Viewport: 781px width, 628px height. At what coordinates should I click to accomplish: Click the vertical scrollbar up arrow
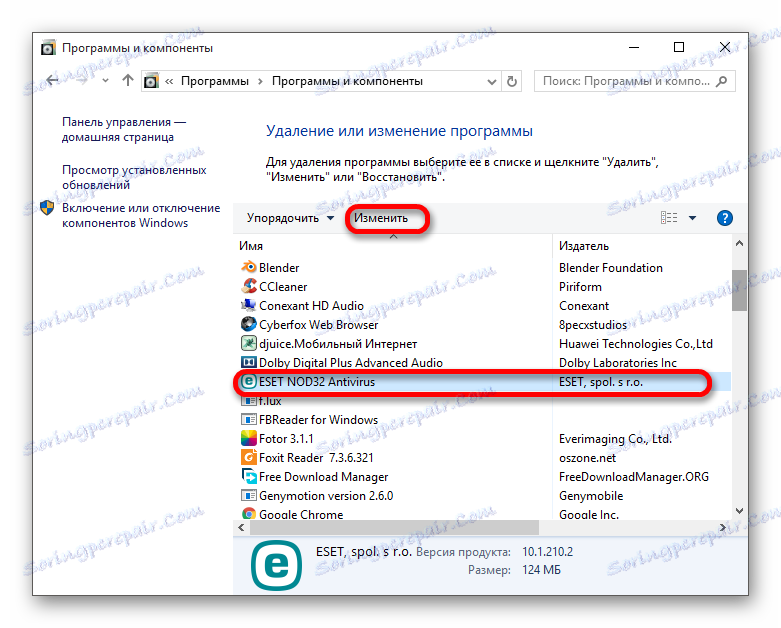739,244
